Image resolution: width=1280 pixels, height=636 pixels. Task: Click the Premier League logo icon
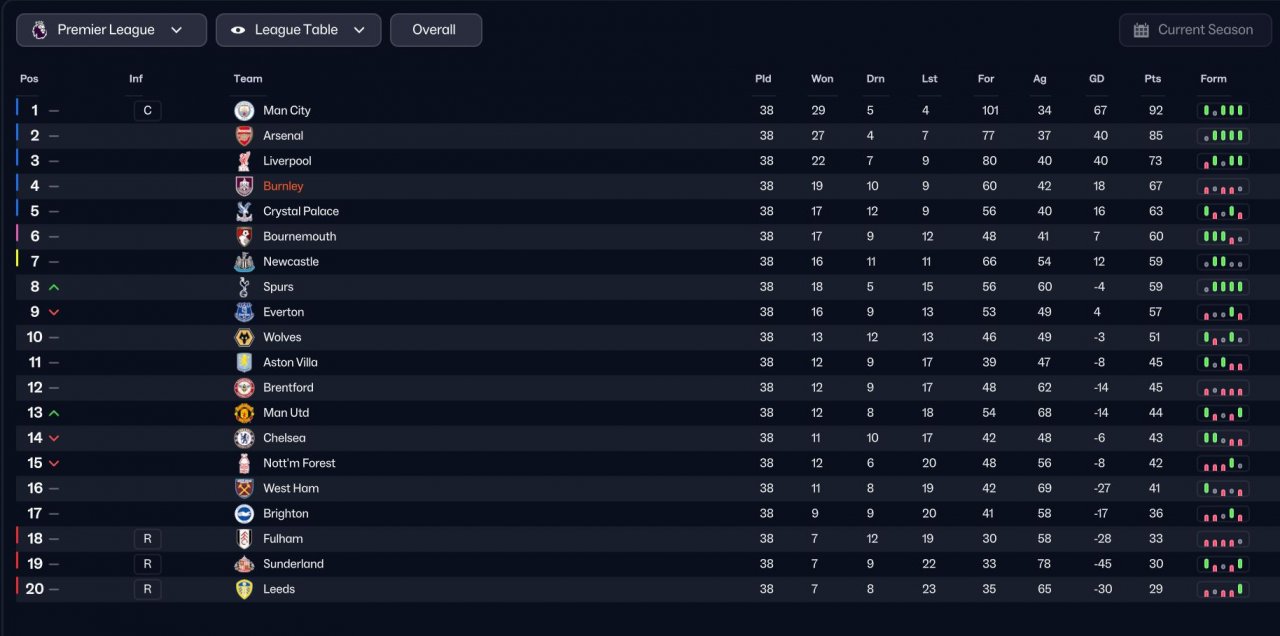39,30
